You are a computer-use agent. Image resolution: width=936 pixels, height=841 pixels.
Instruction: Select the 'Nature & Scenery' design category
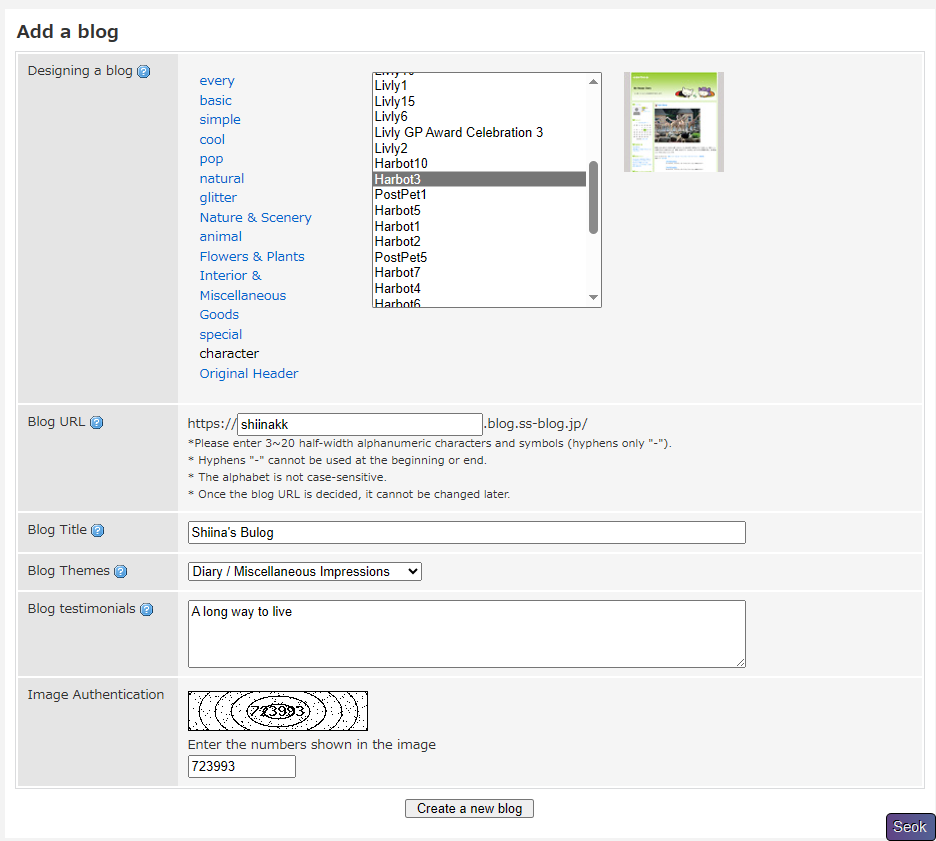coord(255,218)
